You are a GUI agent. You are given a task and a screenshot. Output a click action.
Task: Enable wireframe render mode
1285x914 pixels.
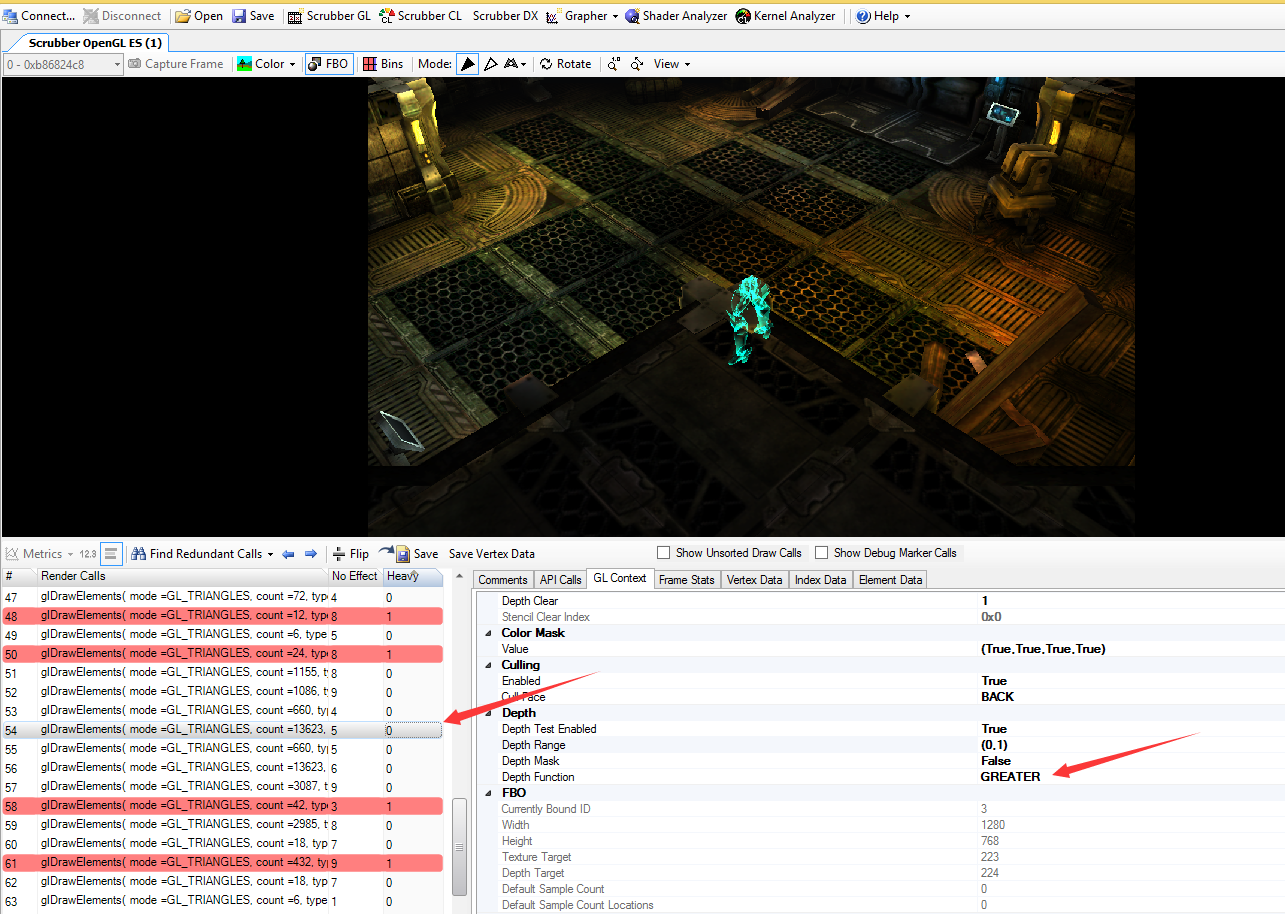click(490, 63)
